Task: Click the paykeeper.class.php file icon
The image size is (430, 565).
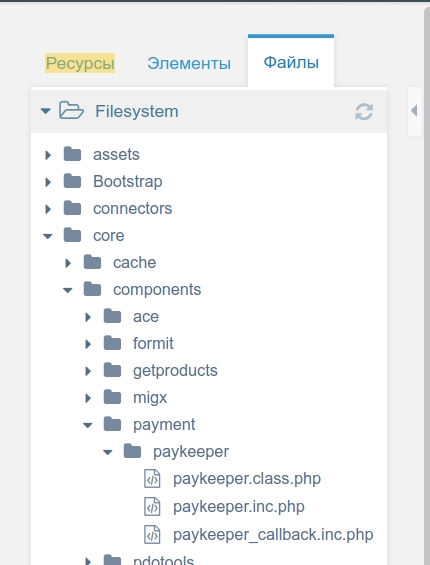Action: click(x=152, y=479)
